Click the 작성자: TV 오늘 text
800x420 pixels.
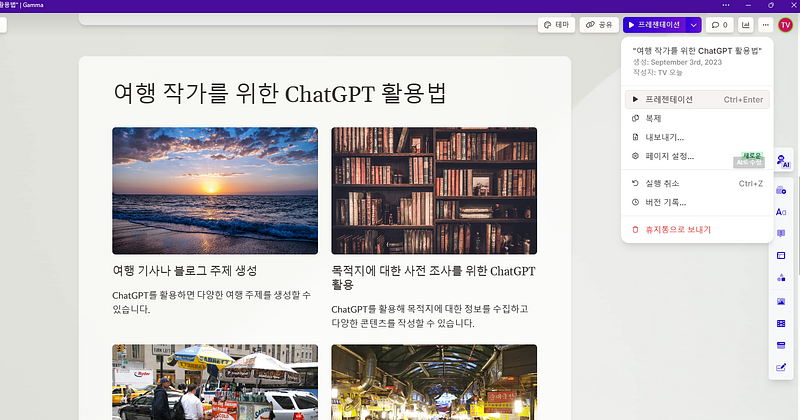click(x=658, y=72)
